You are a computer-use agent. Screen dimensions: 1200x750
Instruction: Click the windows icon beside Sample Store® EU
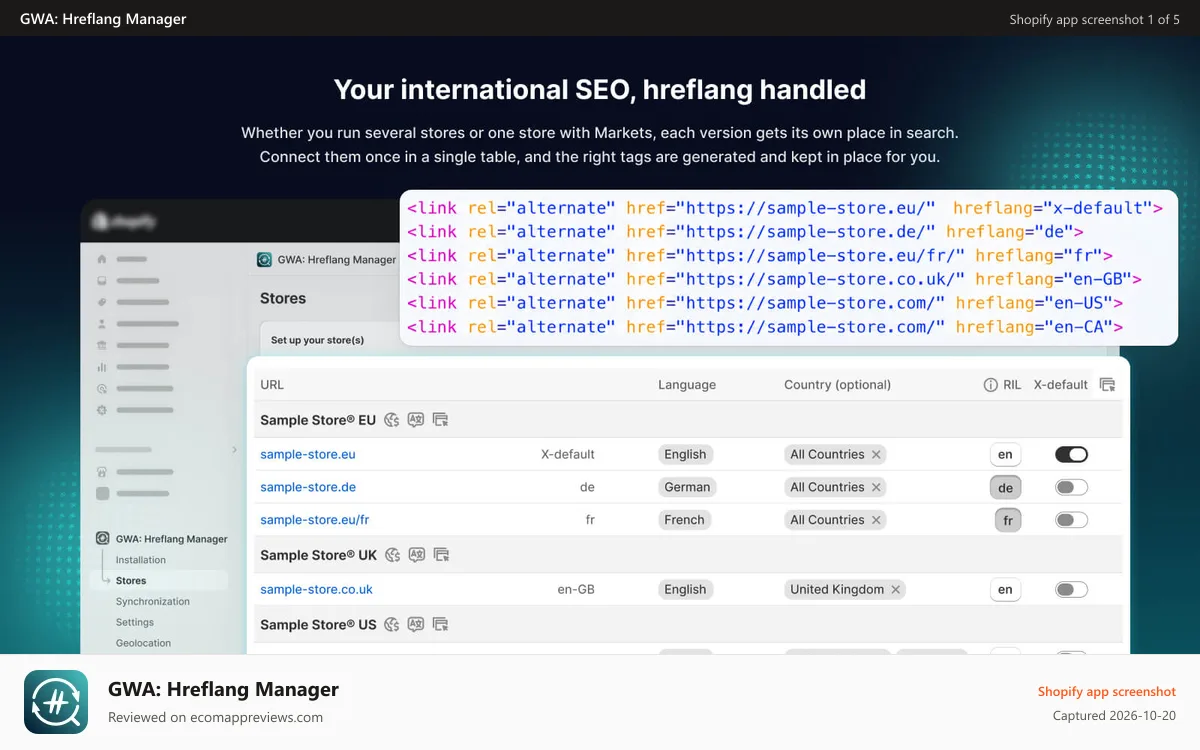(441, 420)
